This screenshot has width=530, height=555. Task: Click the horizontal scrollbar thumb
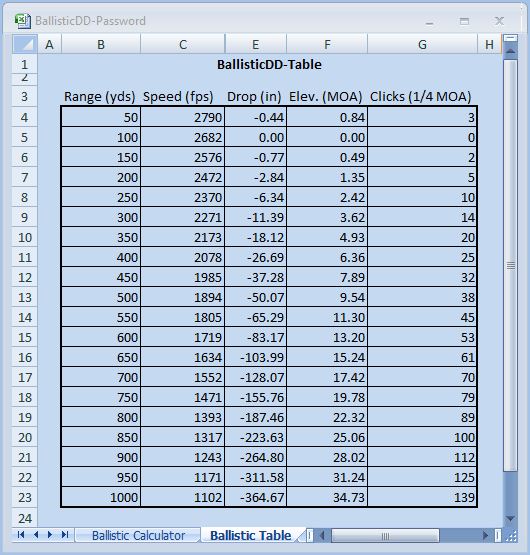pyautogui.click(x=385, y=536)
